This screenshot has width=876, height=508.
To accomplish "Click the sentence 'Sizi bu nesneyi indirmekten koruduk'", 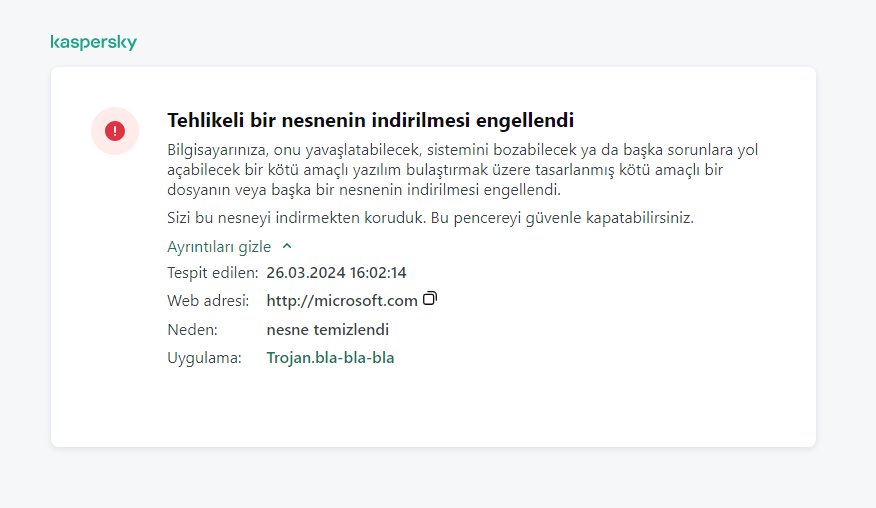I will tap(296, 217).
